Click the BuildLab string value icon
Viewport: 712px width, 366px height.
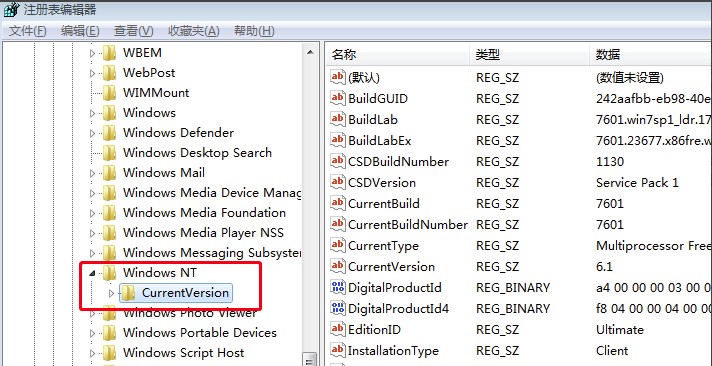pyautogui.click(x=338, y=119)
